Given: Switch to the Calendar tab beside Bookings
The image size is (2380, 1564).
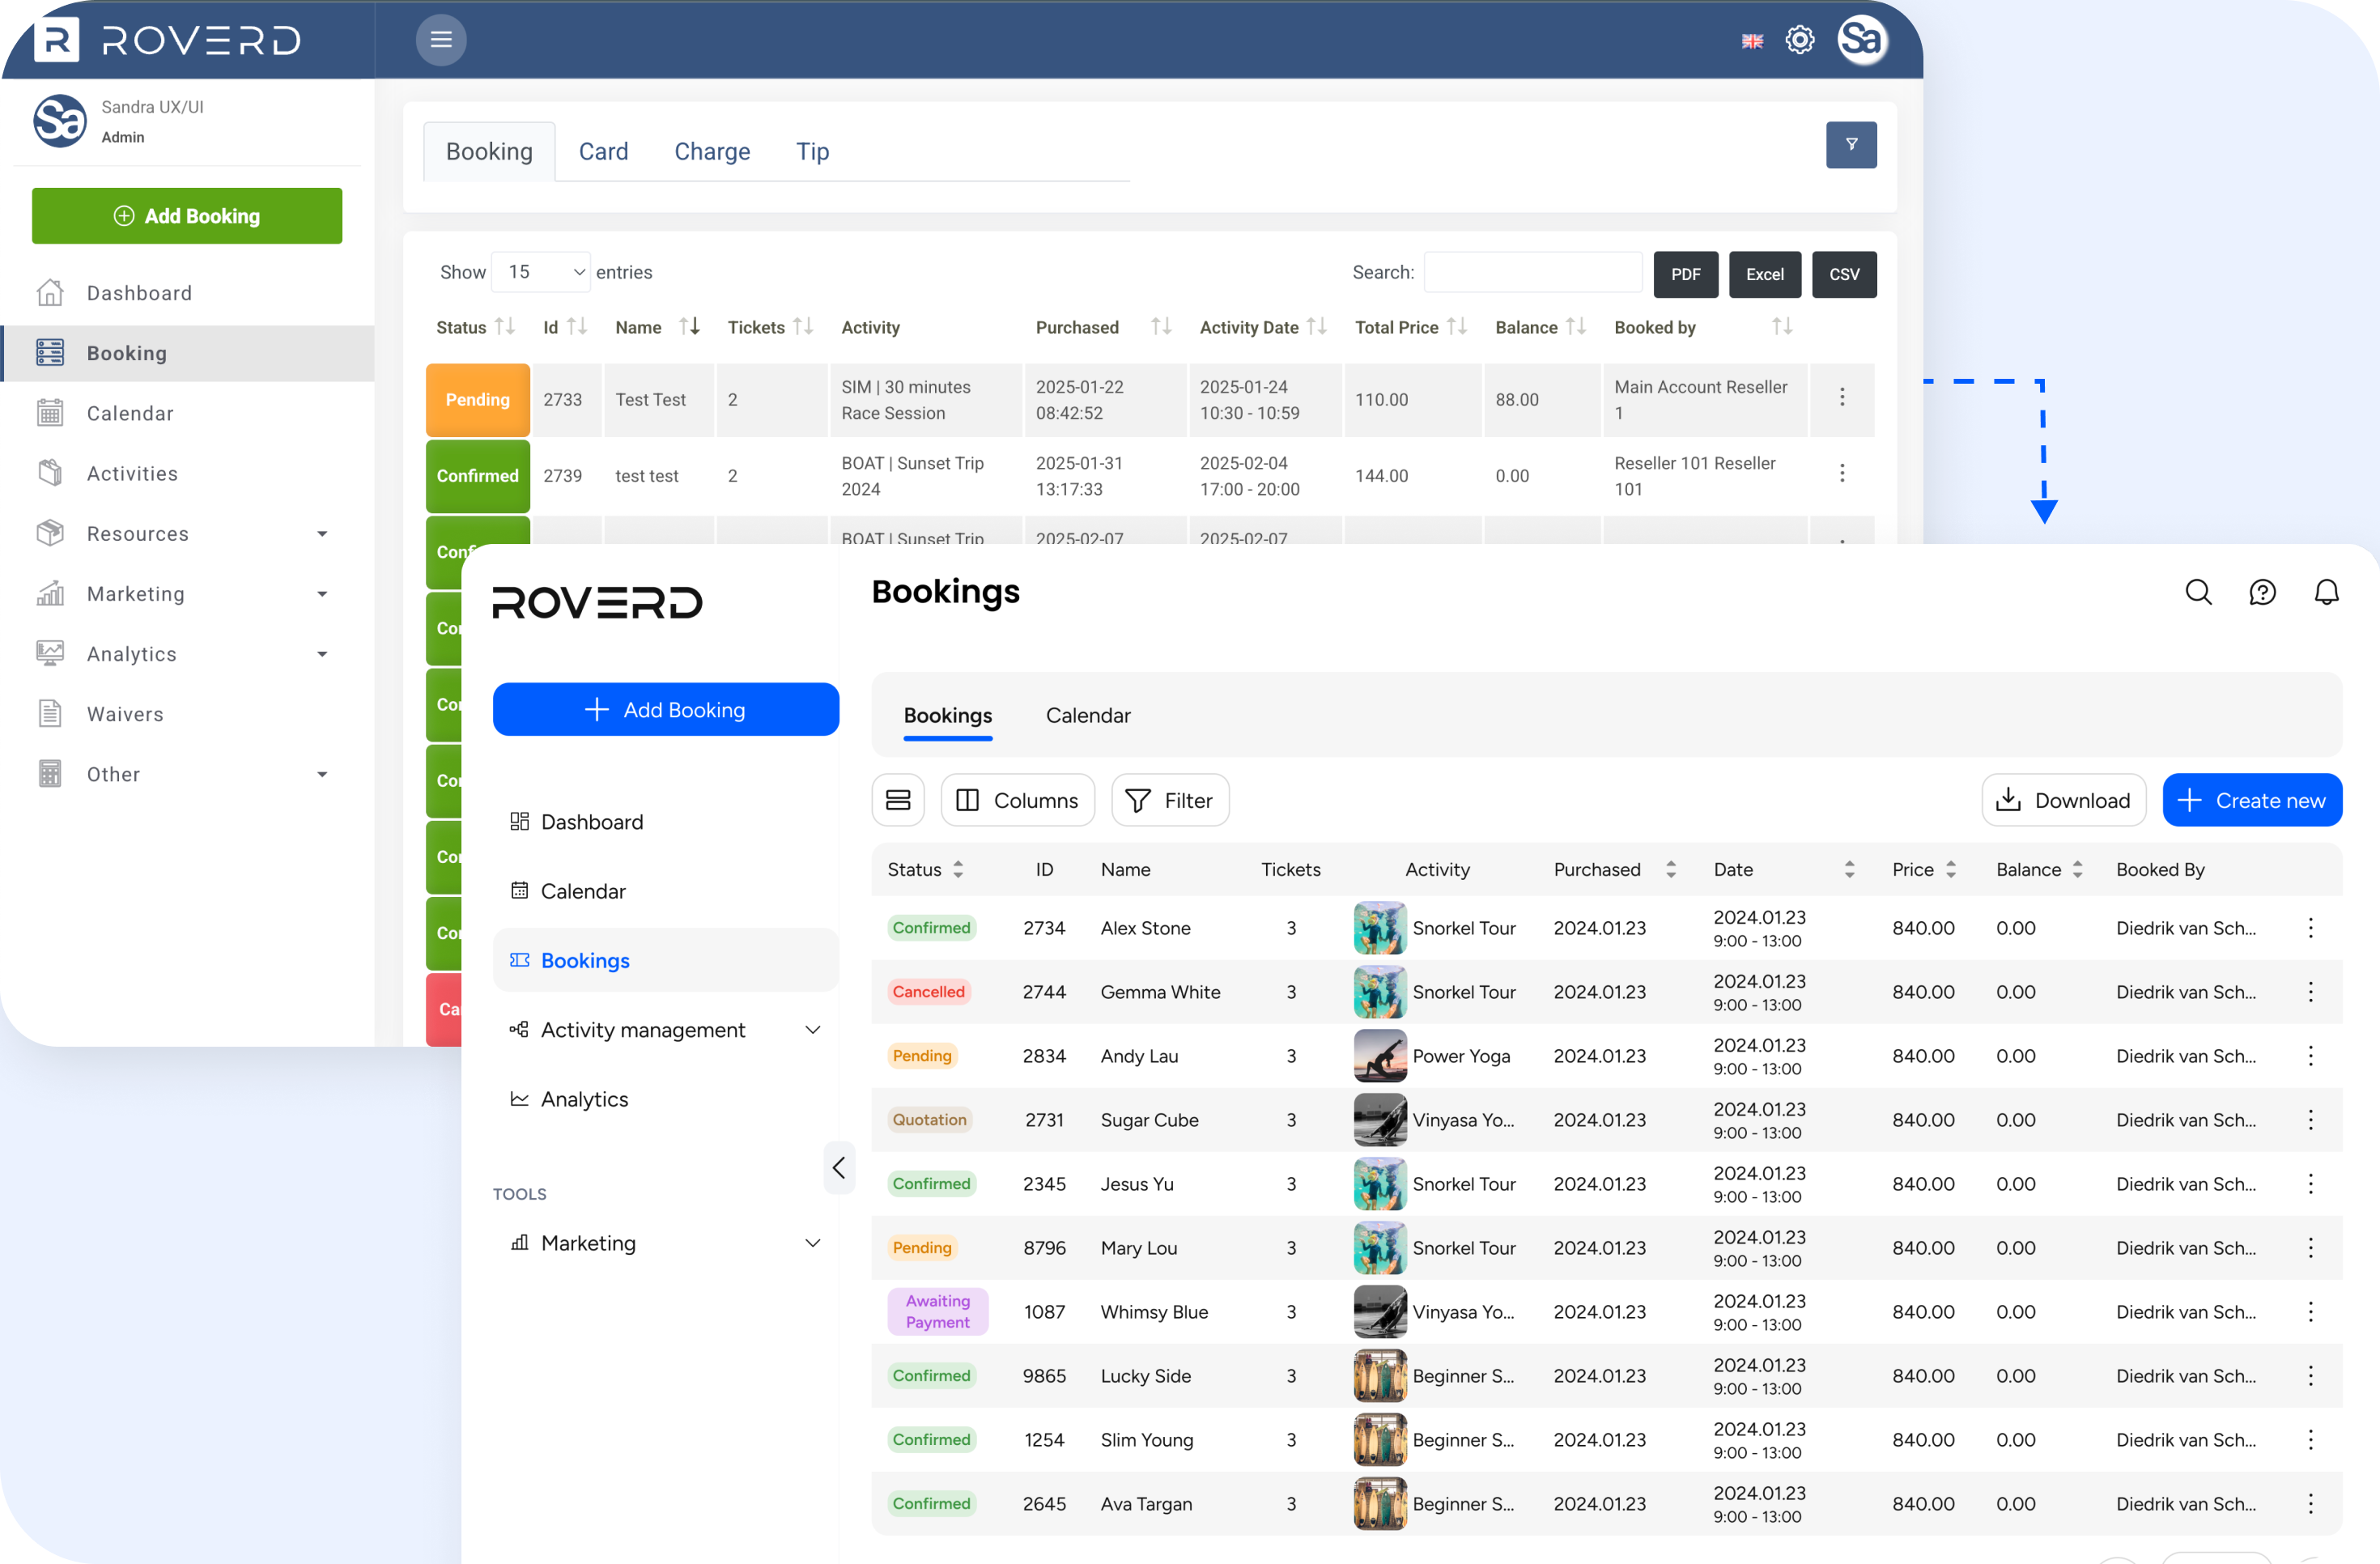Looking at the screenshot, I should [x=1087, y=716].
